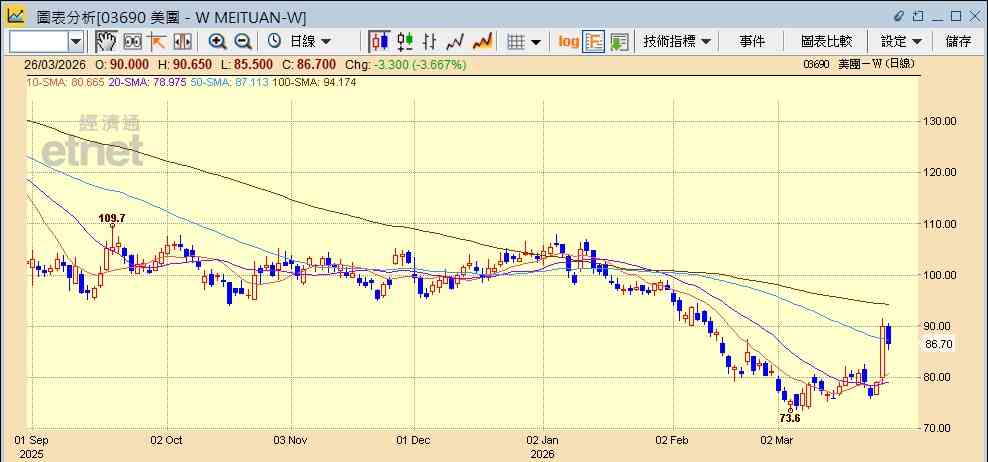Switch to red-green candlestick chart type

click(x=405, y=42)
